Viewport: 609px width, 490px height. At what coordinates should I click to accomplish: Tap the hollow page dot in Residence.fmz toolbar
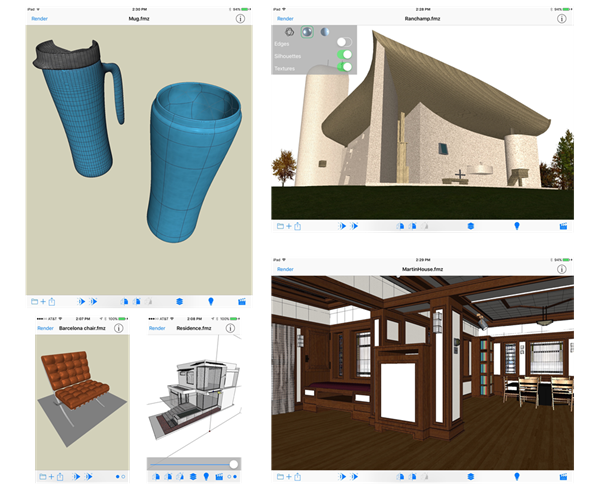[x=229, y=477]
